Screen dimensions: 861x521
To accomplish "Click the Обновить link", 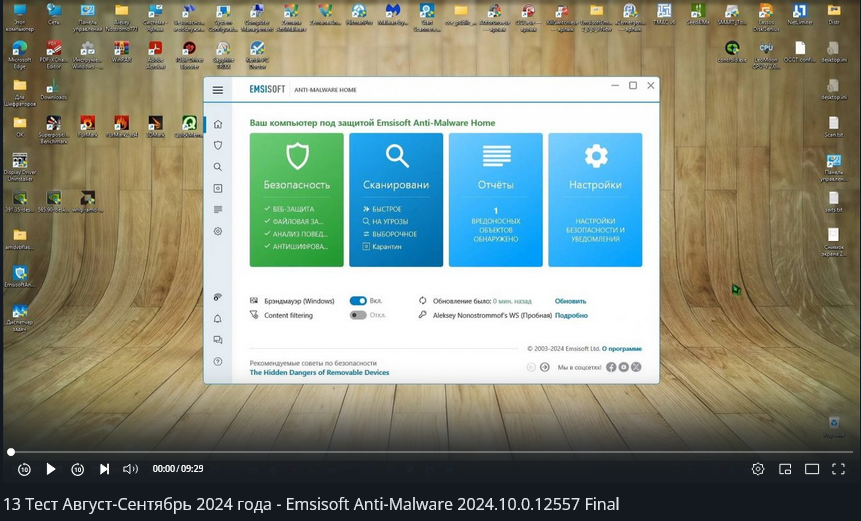I will 571,301.
